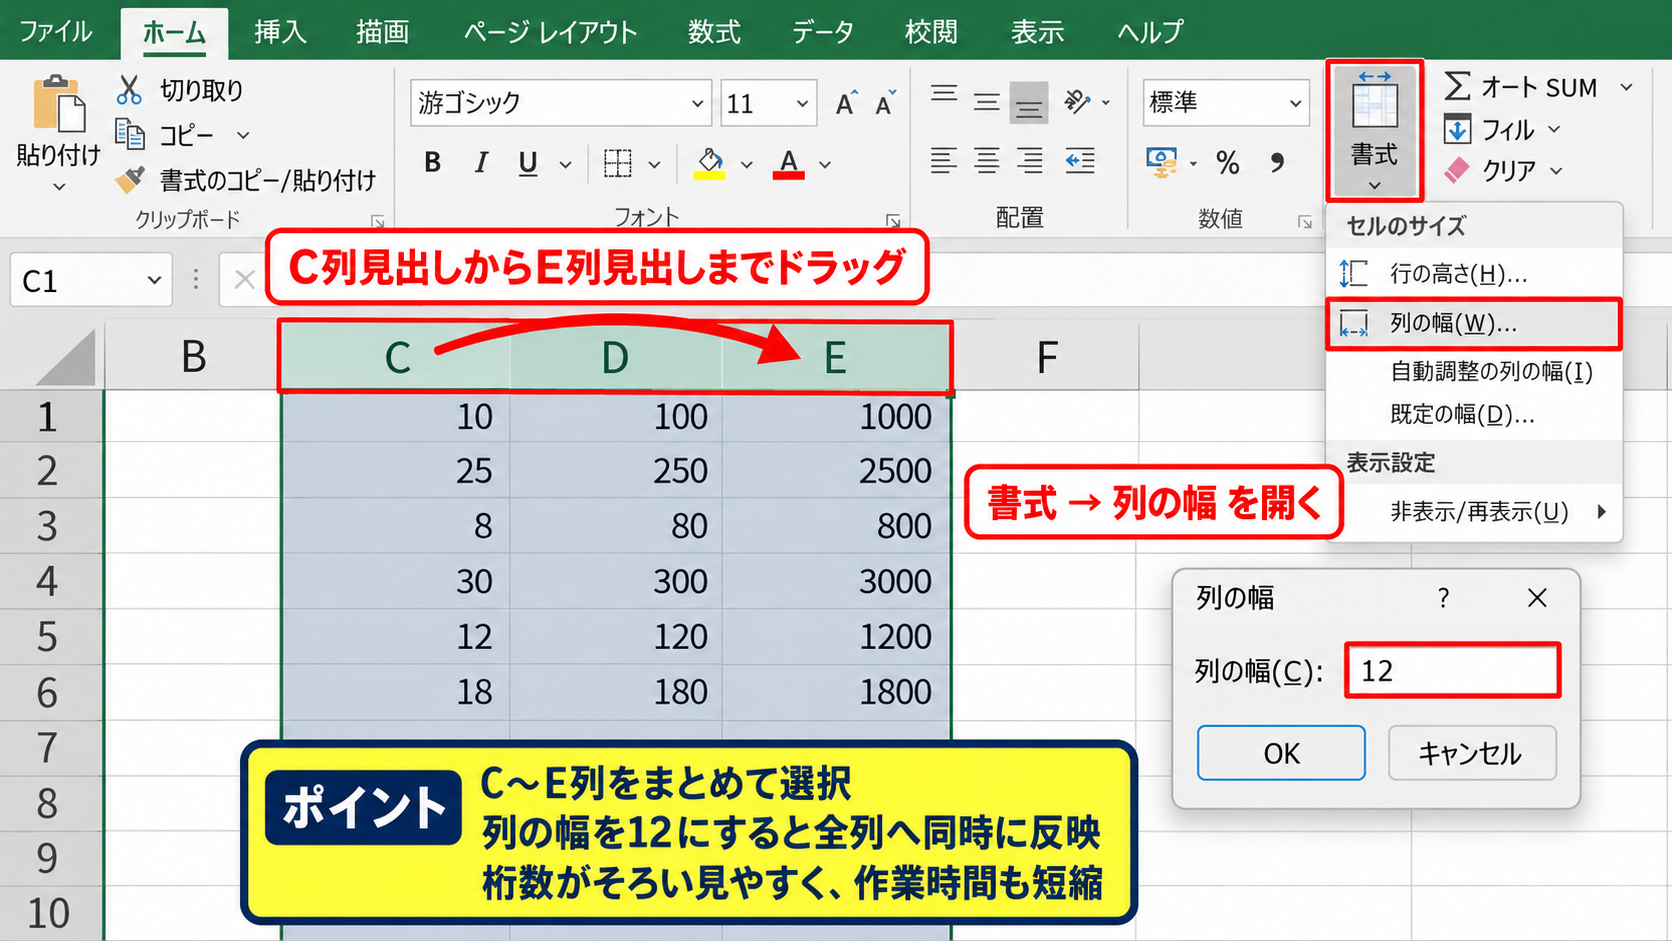
Task: Choose 行の高さ(H)... from the menu
Action: click(1473, 273)
